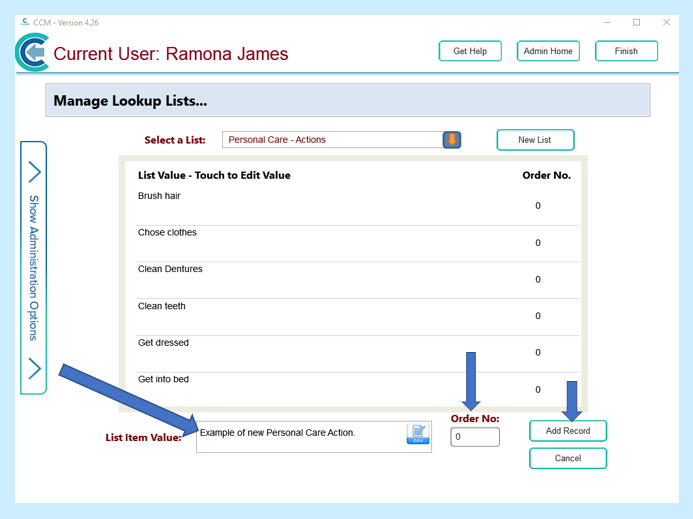The image size is (693, 519).
Task: Maximize the CCM window
Action: 636,22
